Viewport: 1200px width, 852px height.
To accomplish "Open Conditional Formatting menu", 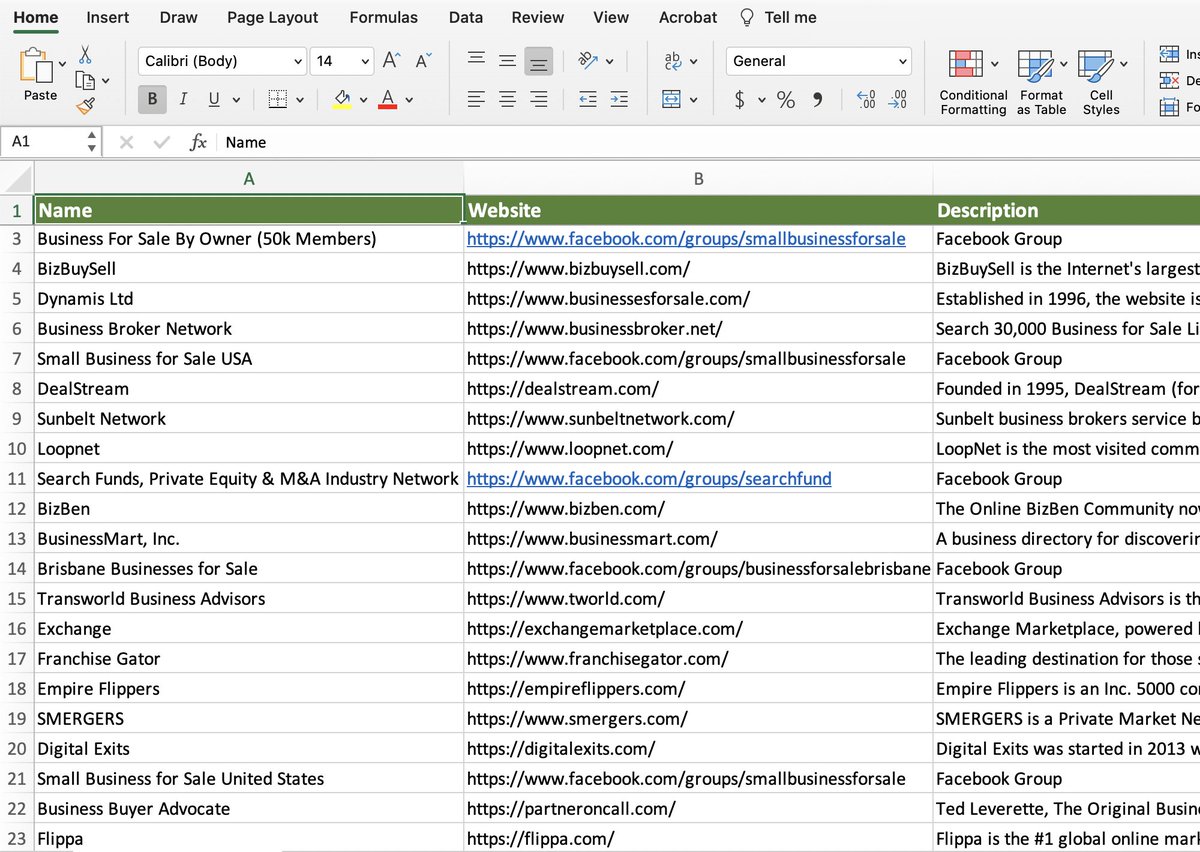I will pyautogui.click(x=973, y=82).
